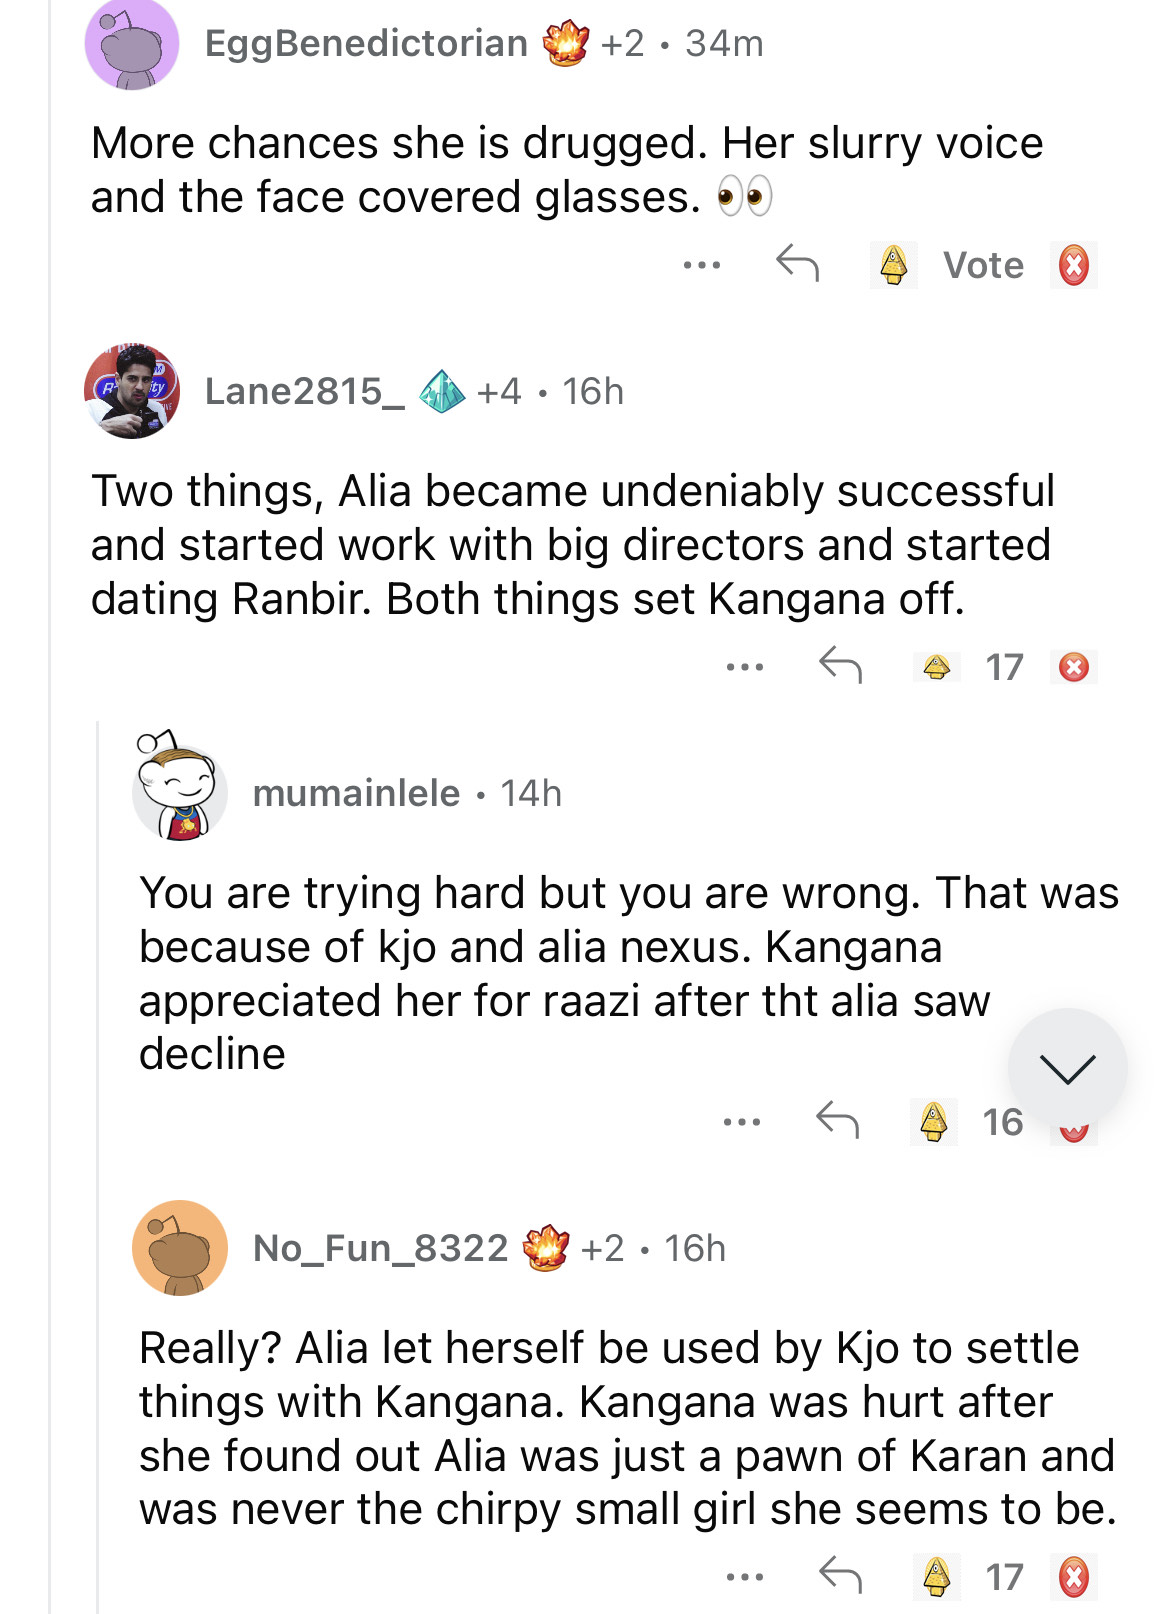Reply to No_Fun_8322's comment
This screenshot has width=1170, height=1614.
(x=840, y=1576)
